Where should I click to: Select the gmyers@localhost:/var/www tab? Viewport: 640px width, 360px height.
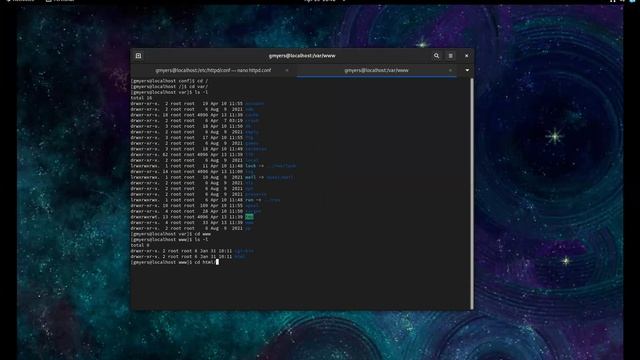(x=376, y=70)
